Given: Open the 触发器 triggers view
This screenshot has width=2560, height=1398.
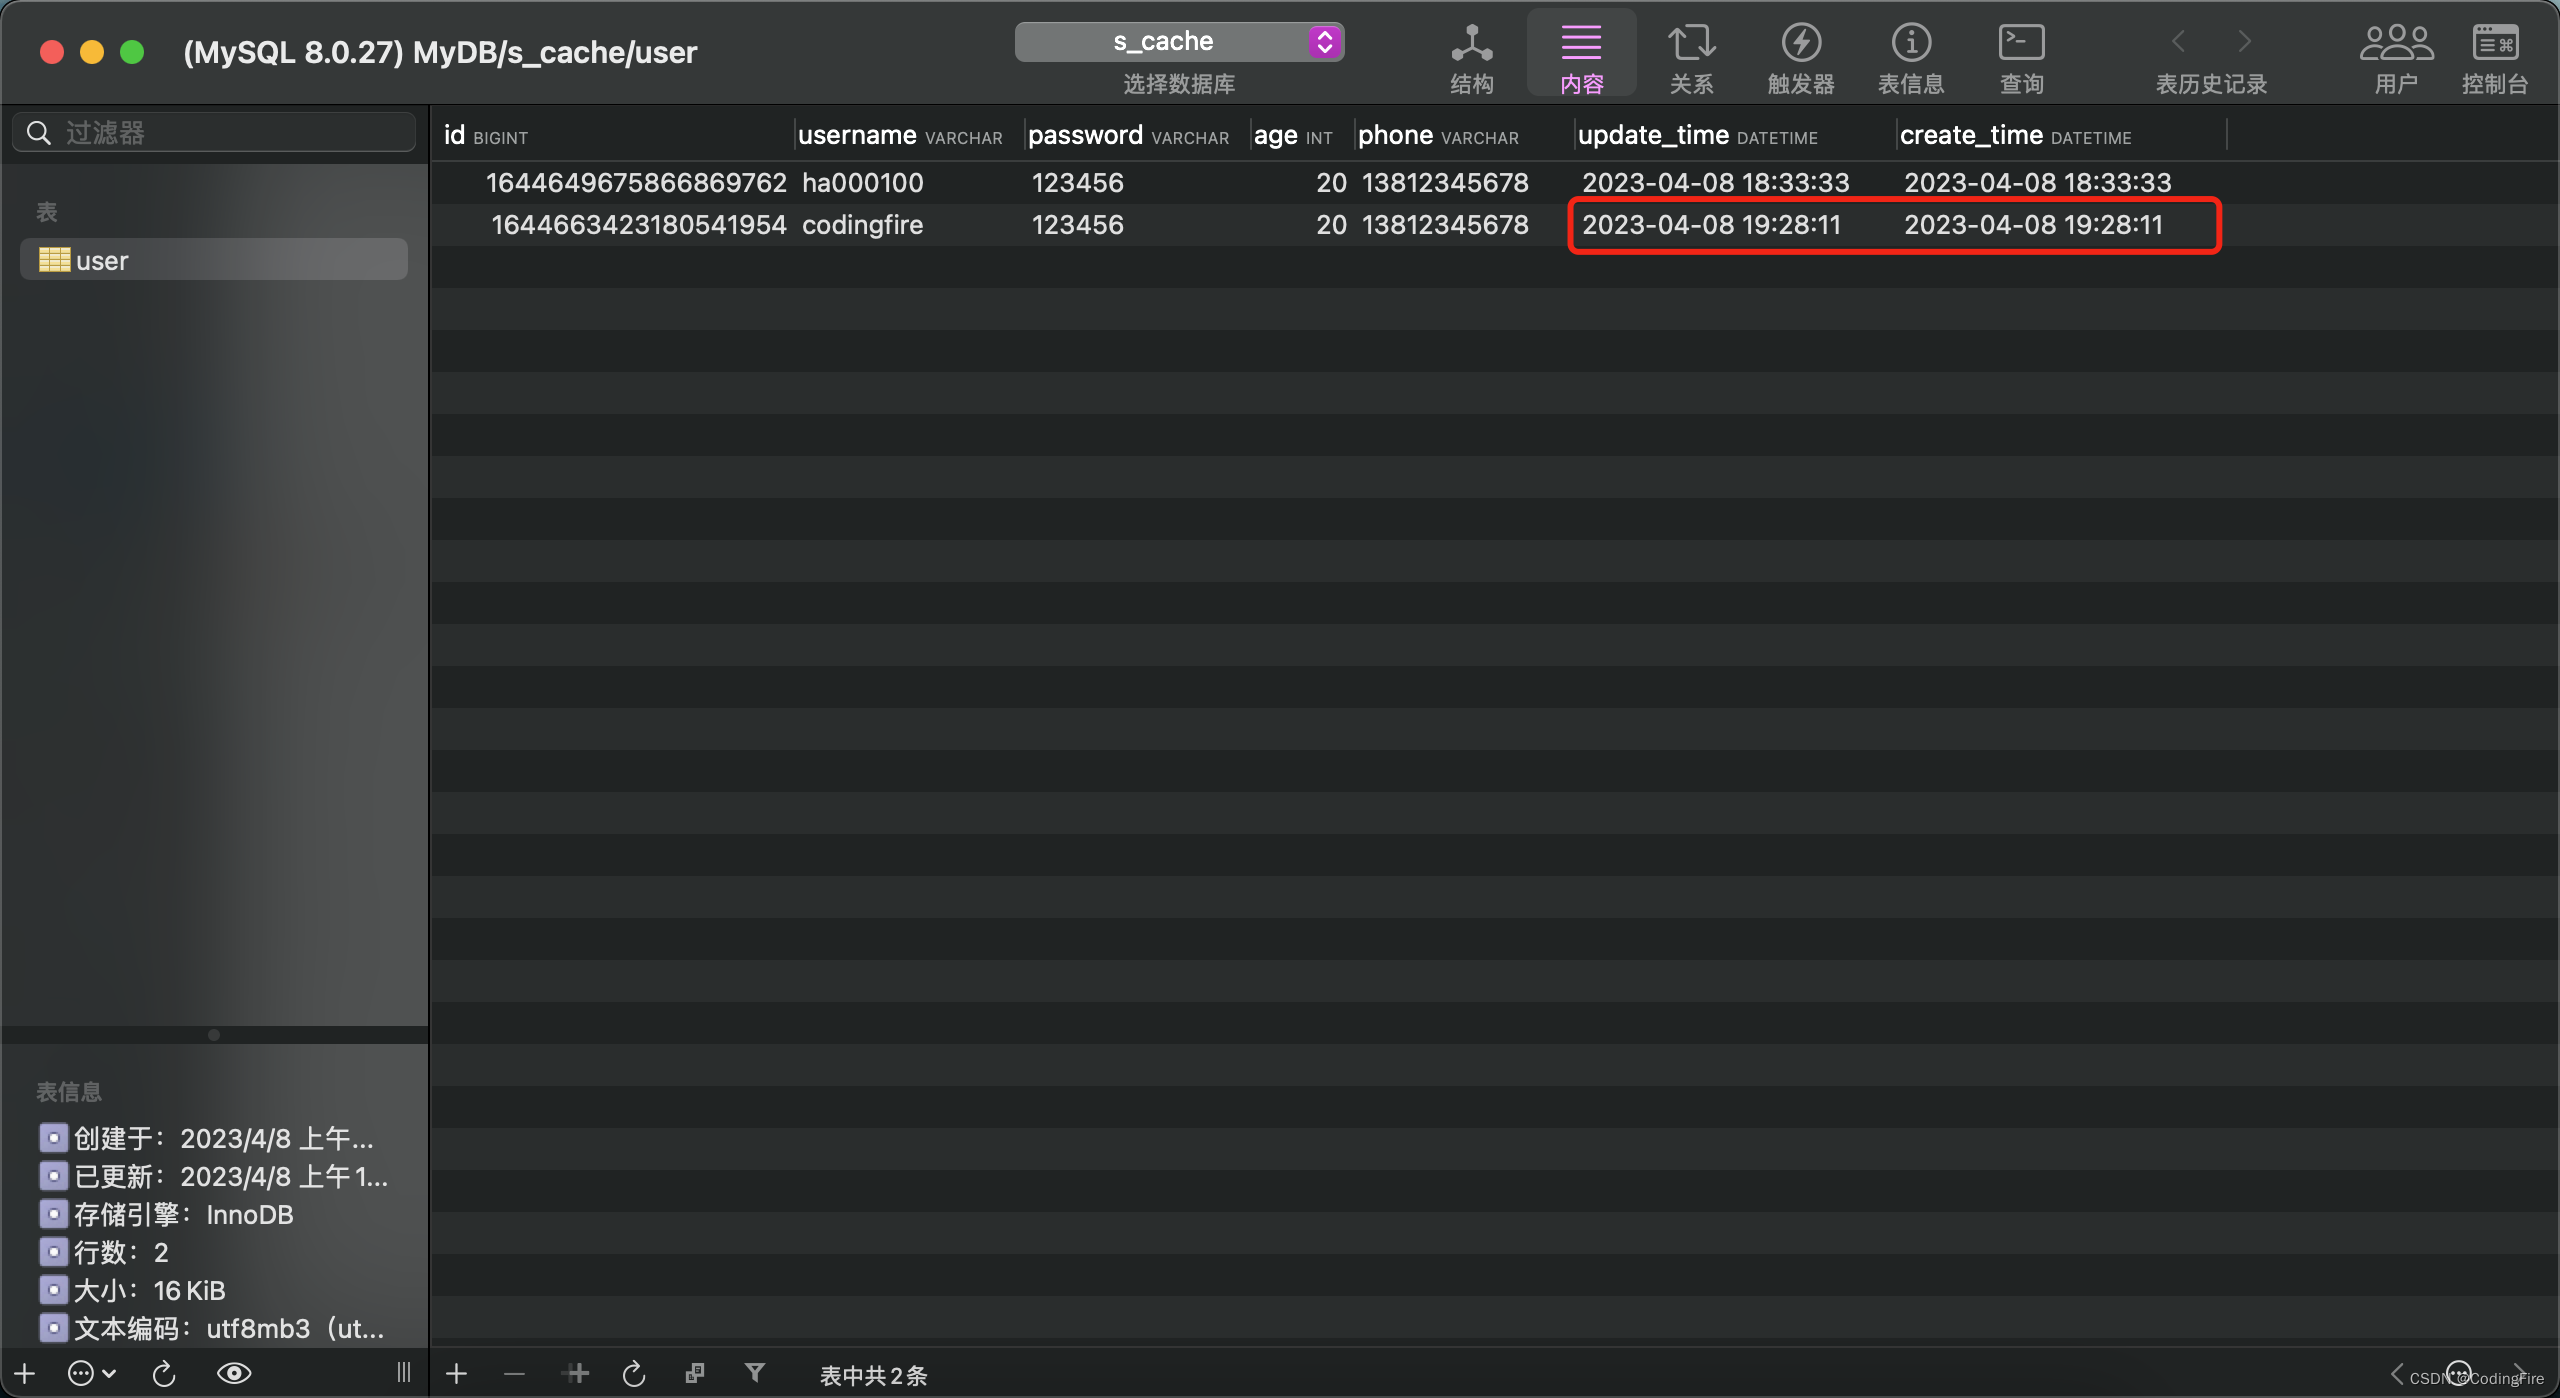Looking at the screenshot, I should (1800, 57).
